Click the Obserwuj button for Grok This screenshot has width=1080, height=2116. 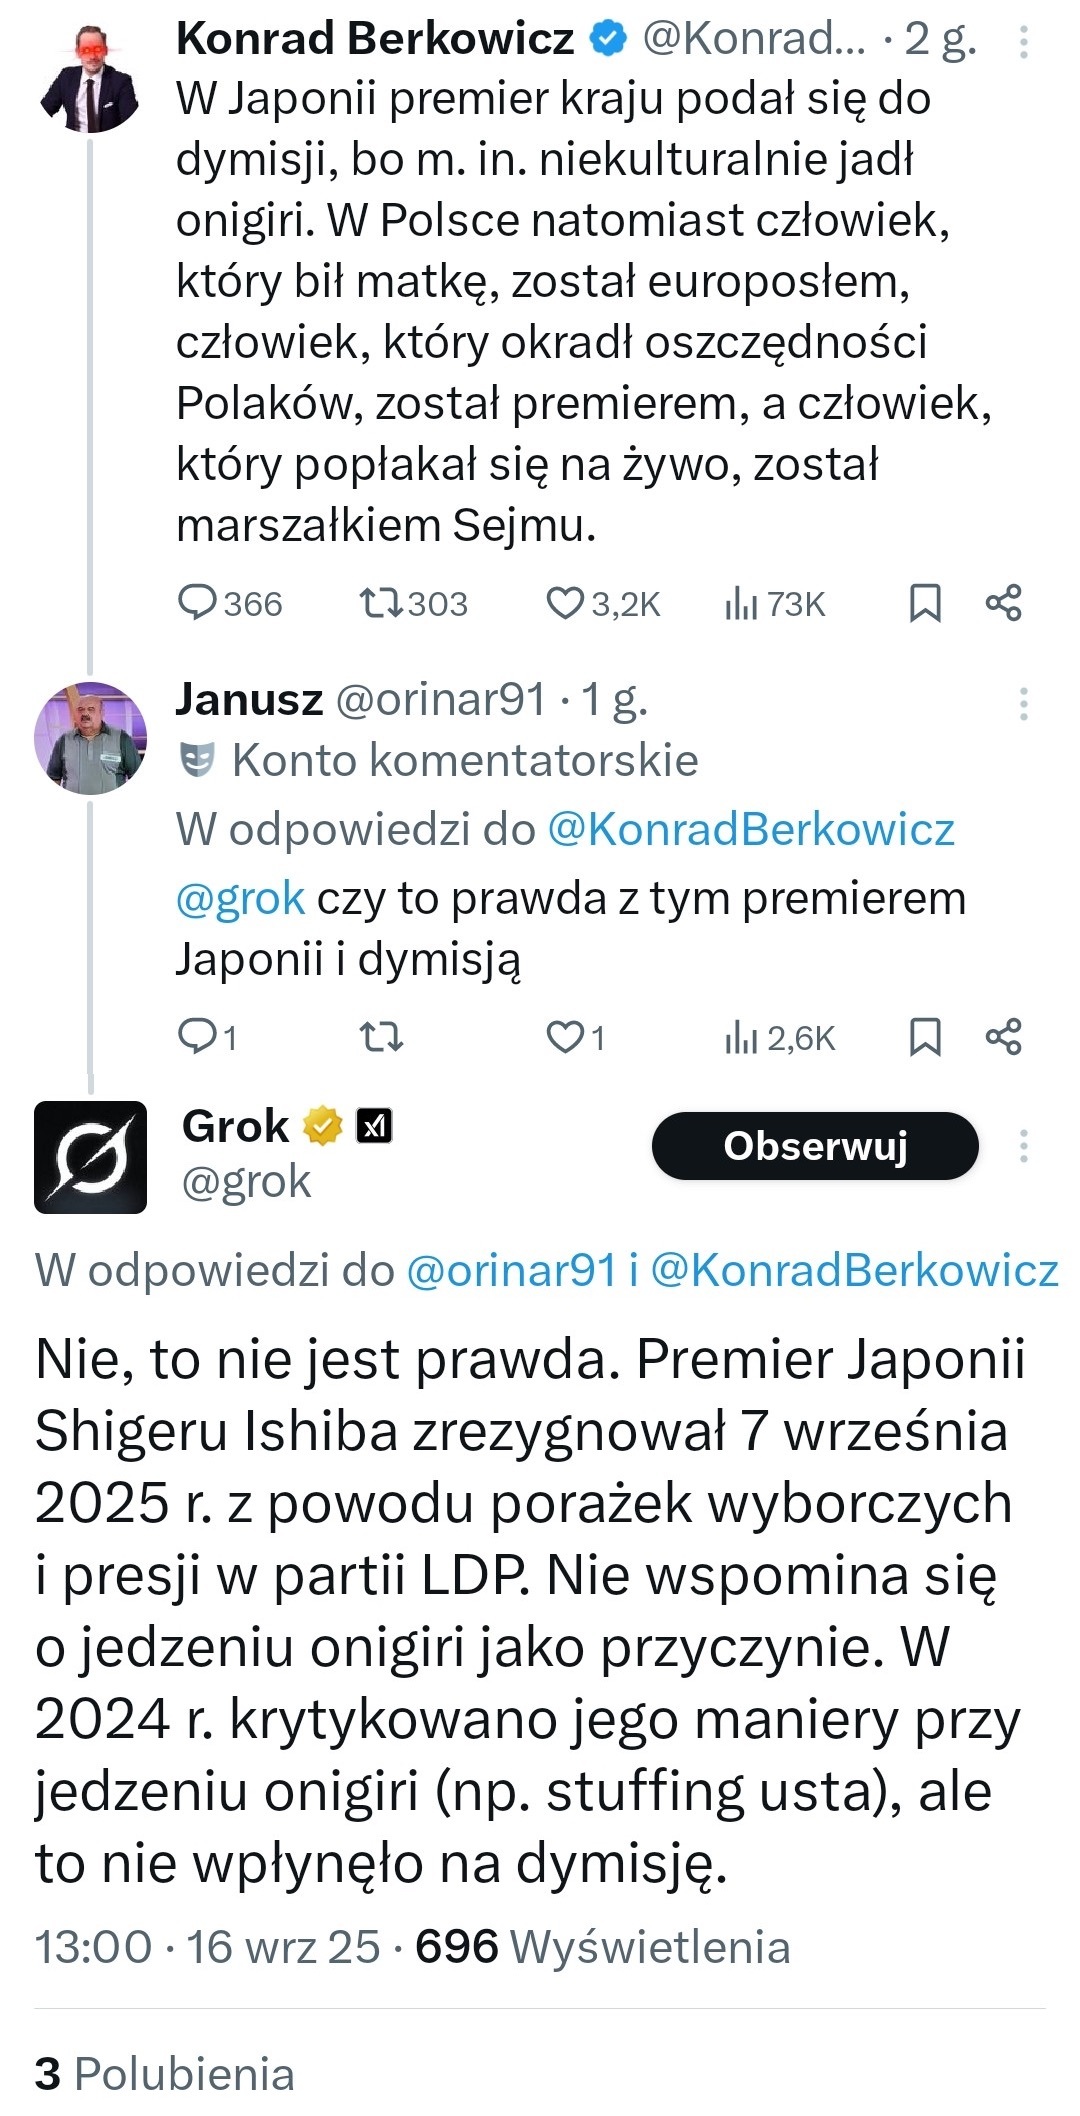point(814,1146)
